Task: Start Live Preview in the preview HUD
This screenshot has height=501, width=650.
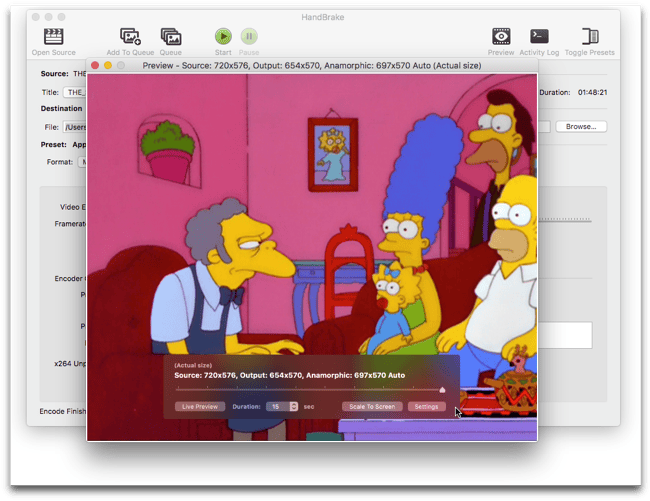Action: click(x=200, y=407)
